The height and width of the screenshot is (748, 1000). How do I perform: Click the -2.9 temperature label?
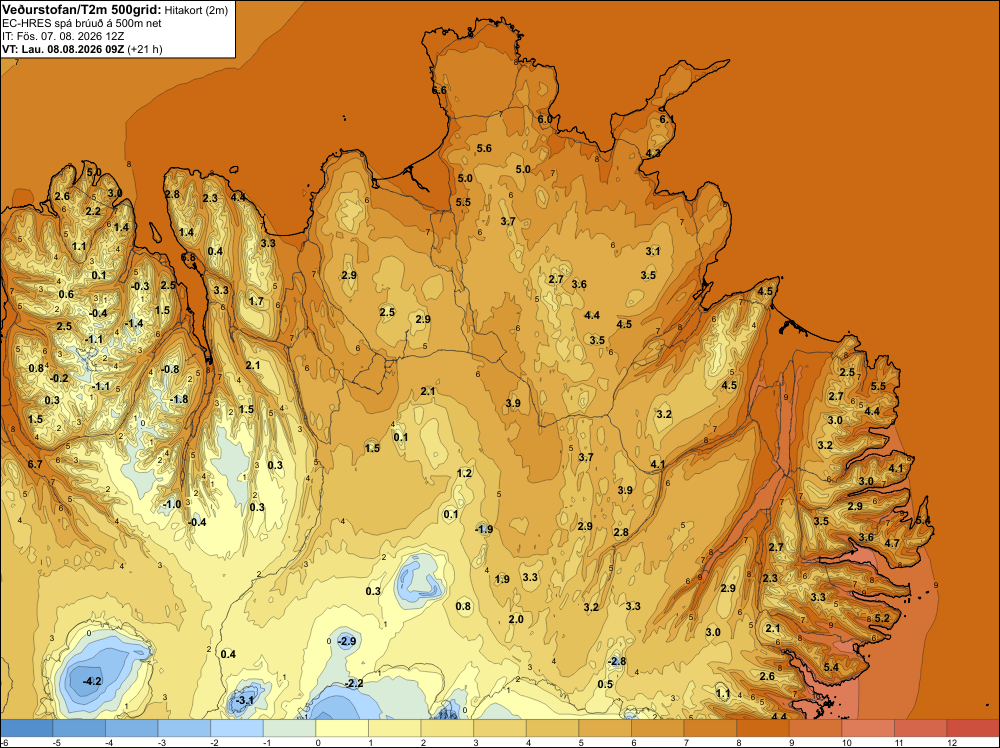point(346,641)
